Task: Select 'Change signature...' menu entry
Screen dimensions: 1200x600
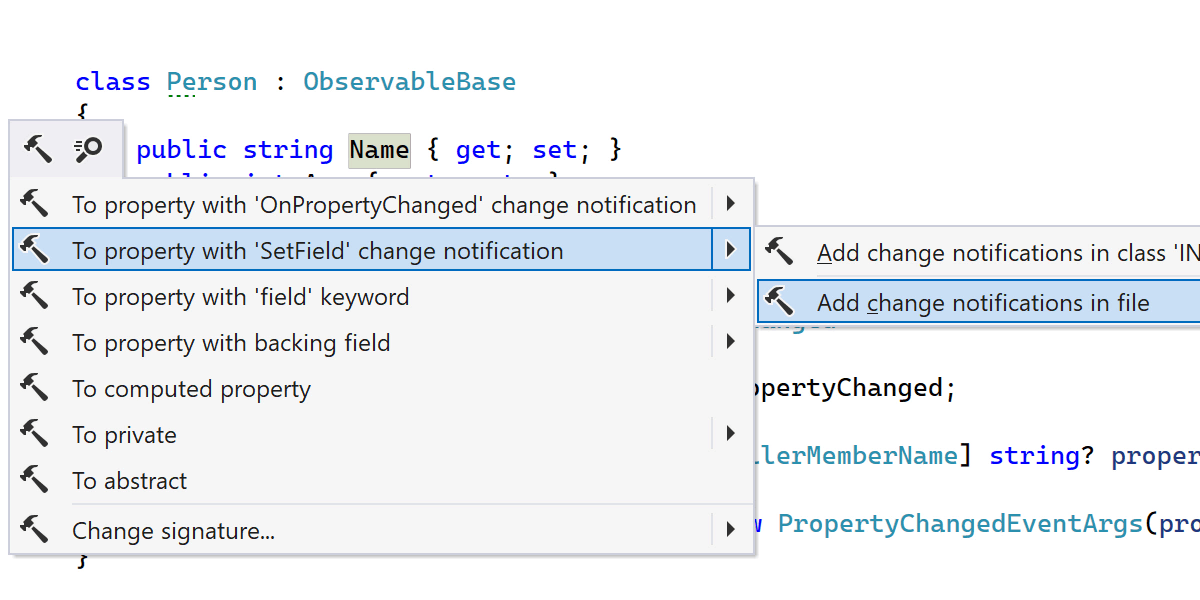Action: pyautogui.click(x=173, y=532)
